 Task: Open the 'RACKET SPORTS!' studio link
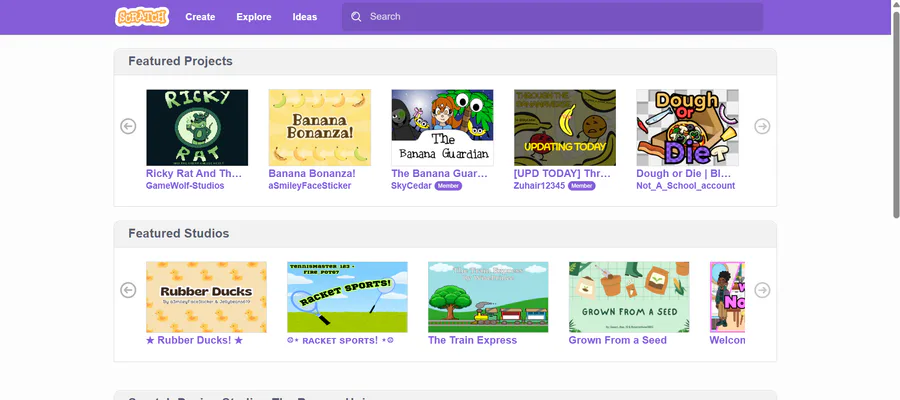pyautogui.click(x=340, y=341)
